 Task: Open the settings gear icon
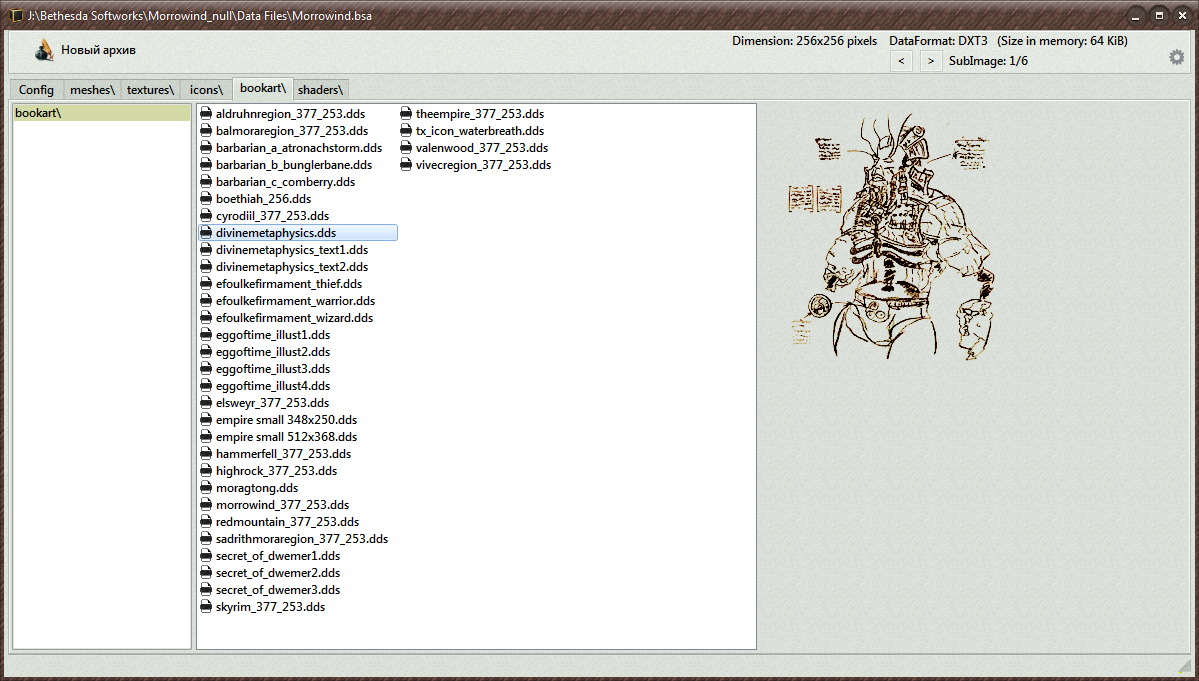click(x=1176, y=57)
